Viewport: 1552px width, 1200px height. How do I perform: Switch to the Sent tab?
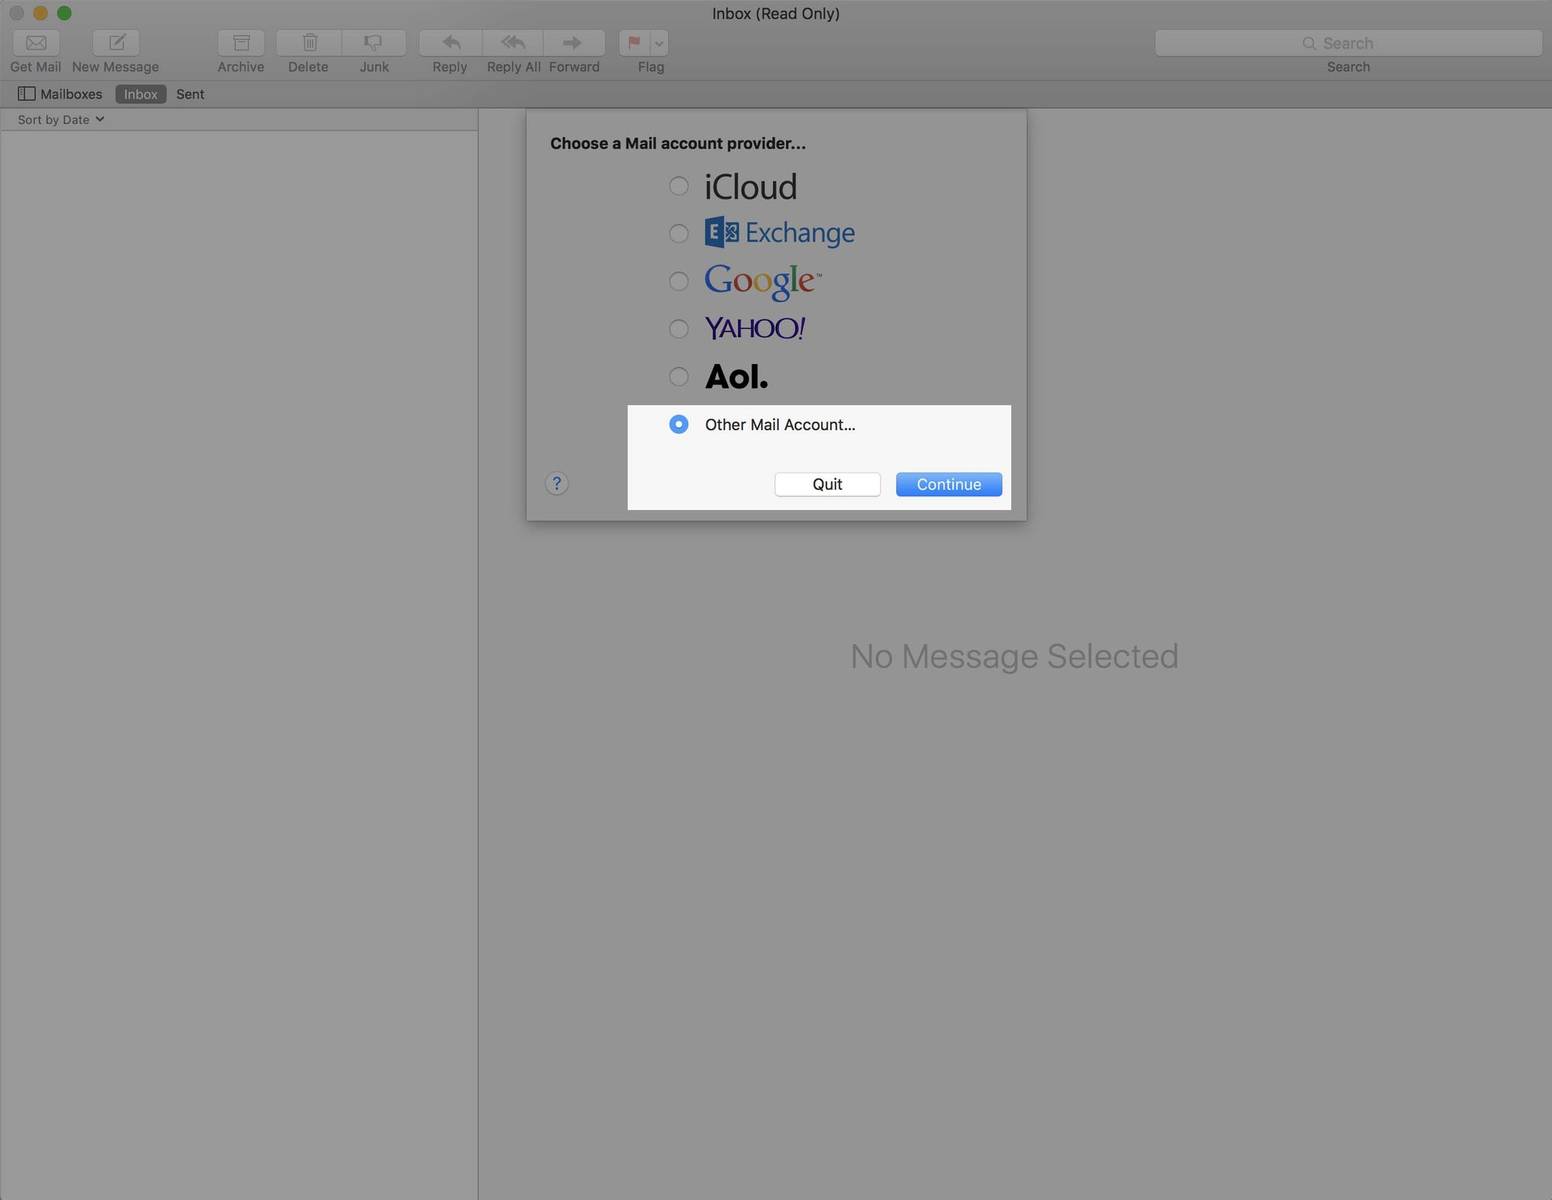coord(190,94)
